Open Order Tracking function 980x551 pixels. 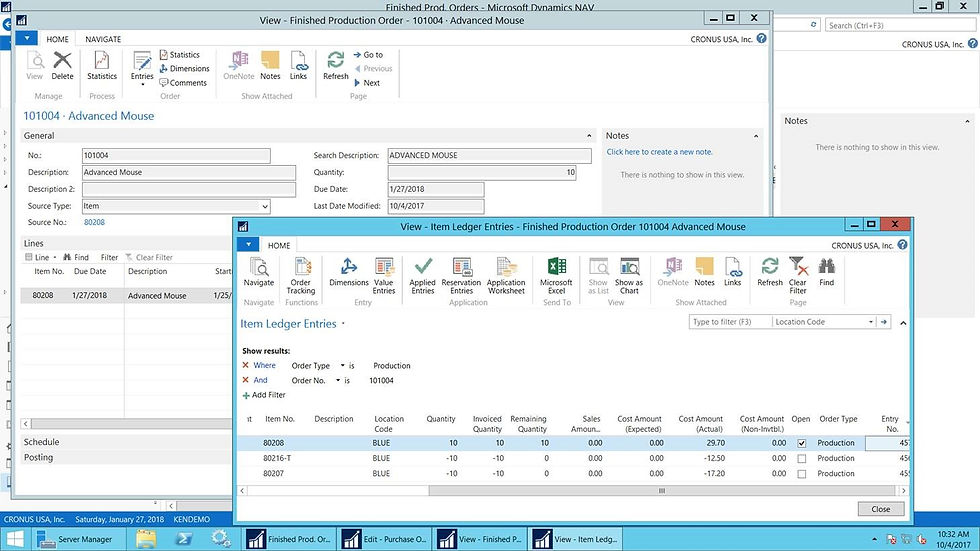[x=301, y=276]
